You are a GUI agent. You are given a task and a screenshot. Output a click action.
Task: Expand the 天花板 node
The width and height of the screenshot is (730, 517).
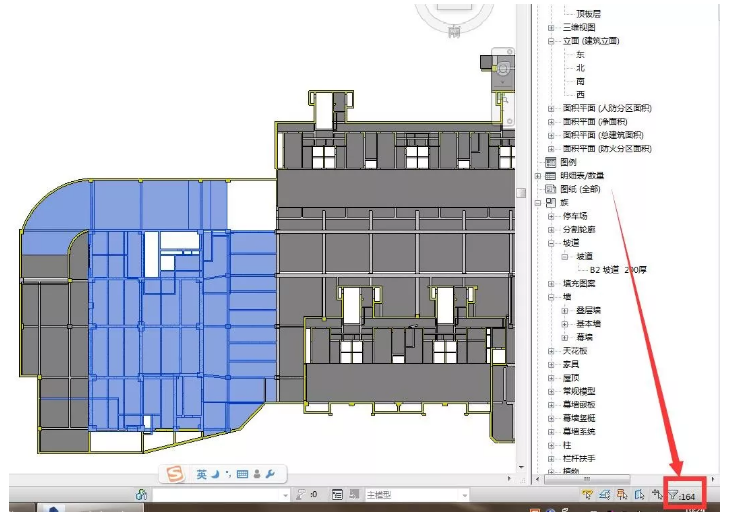[551, 351]
